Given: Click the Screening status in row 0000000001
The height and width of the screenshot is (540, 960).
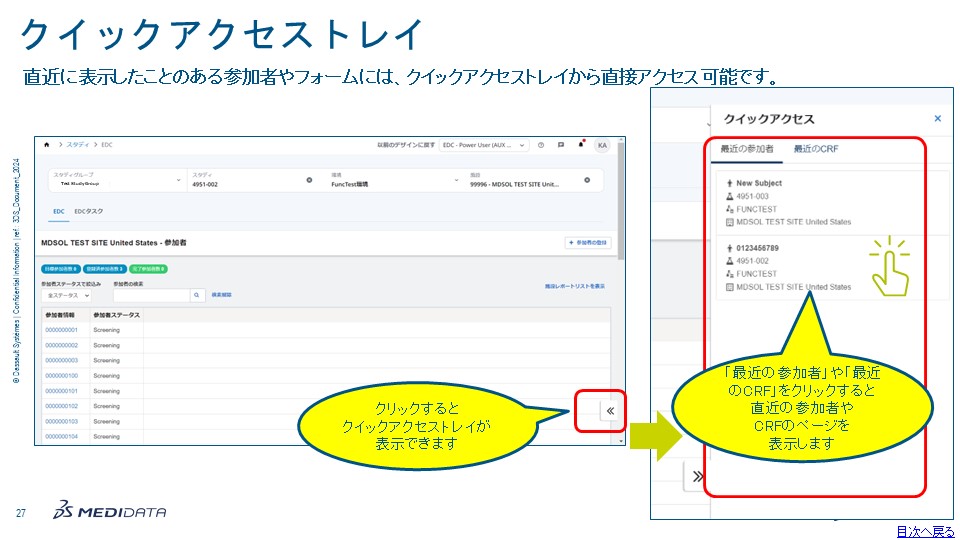Looking at the screenshot, I should 107,330.
